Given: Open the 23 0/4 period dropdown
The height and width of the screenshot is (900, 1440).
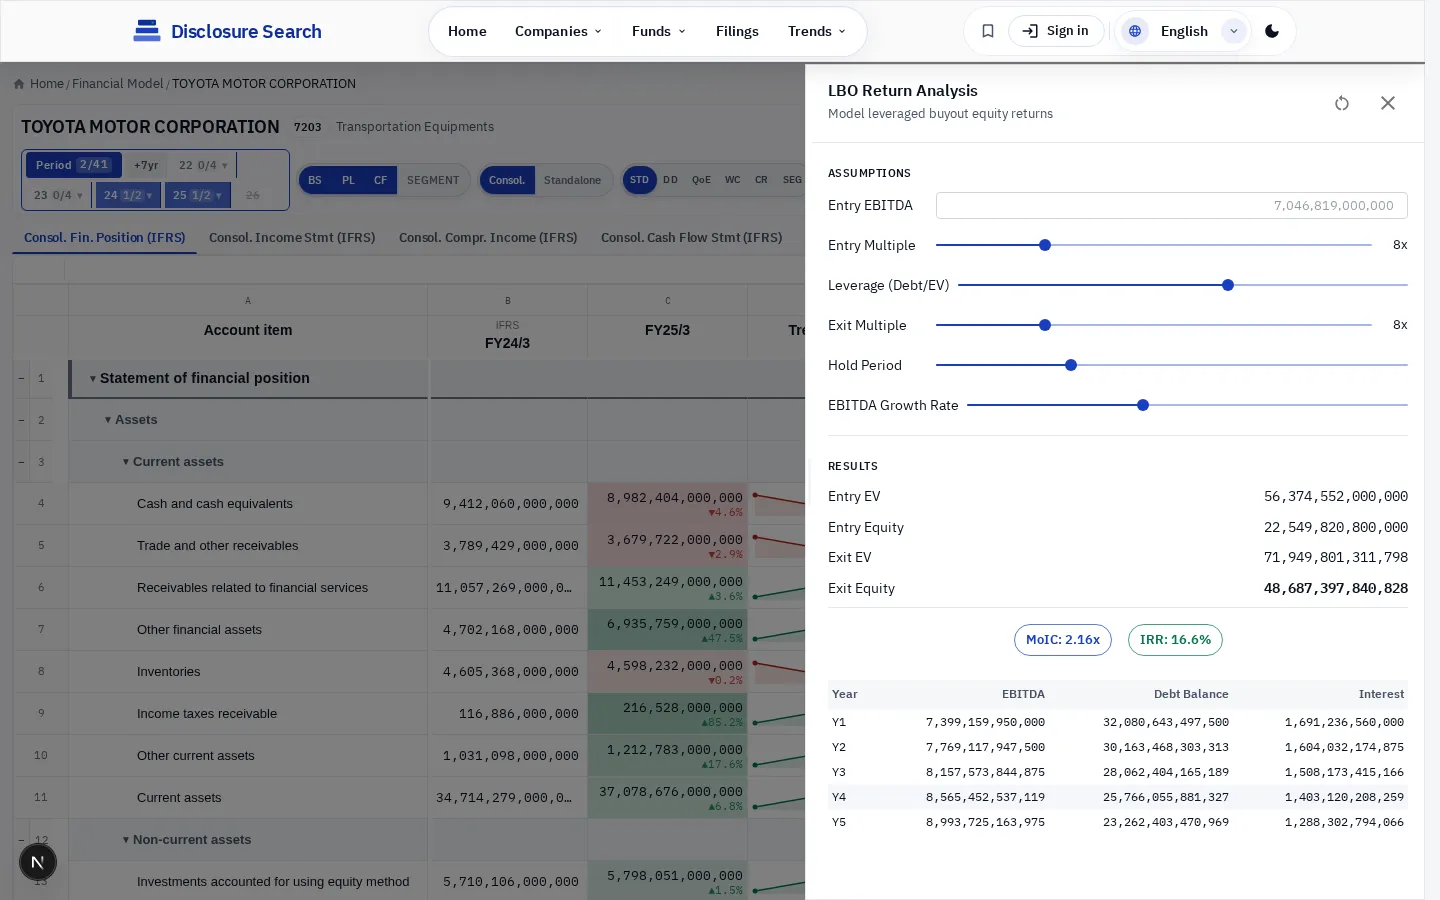Looking at the screenshot, I should [x=58, y=195].
